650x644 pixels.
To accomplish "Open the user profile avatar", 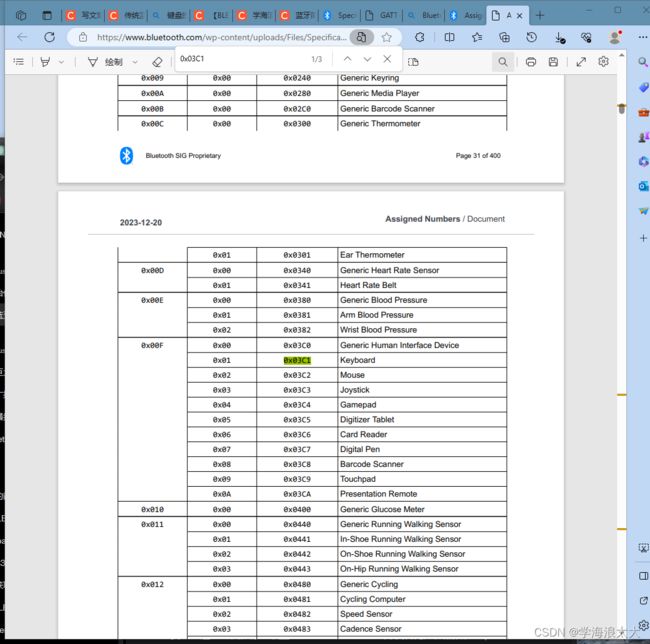I will pos(615,37).
